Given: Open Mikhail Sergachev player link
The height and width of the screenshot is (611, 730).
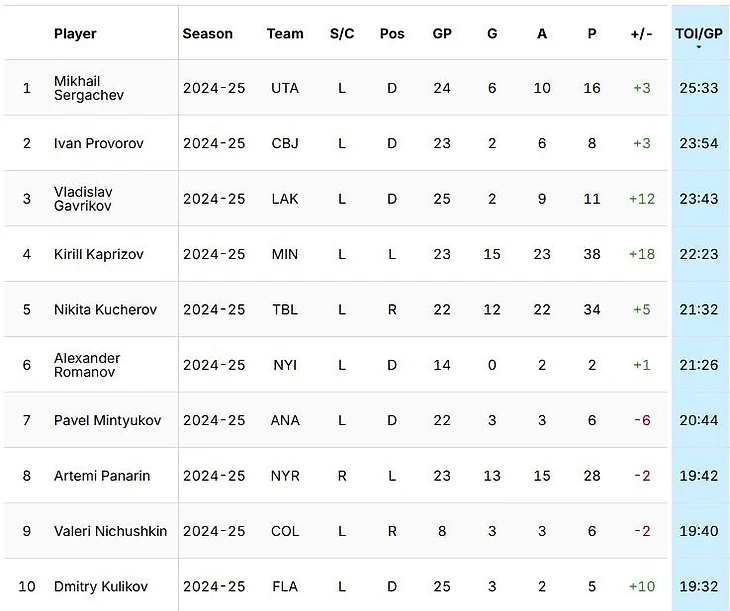Looking at the screenshot, I should pos(89,88).
